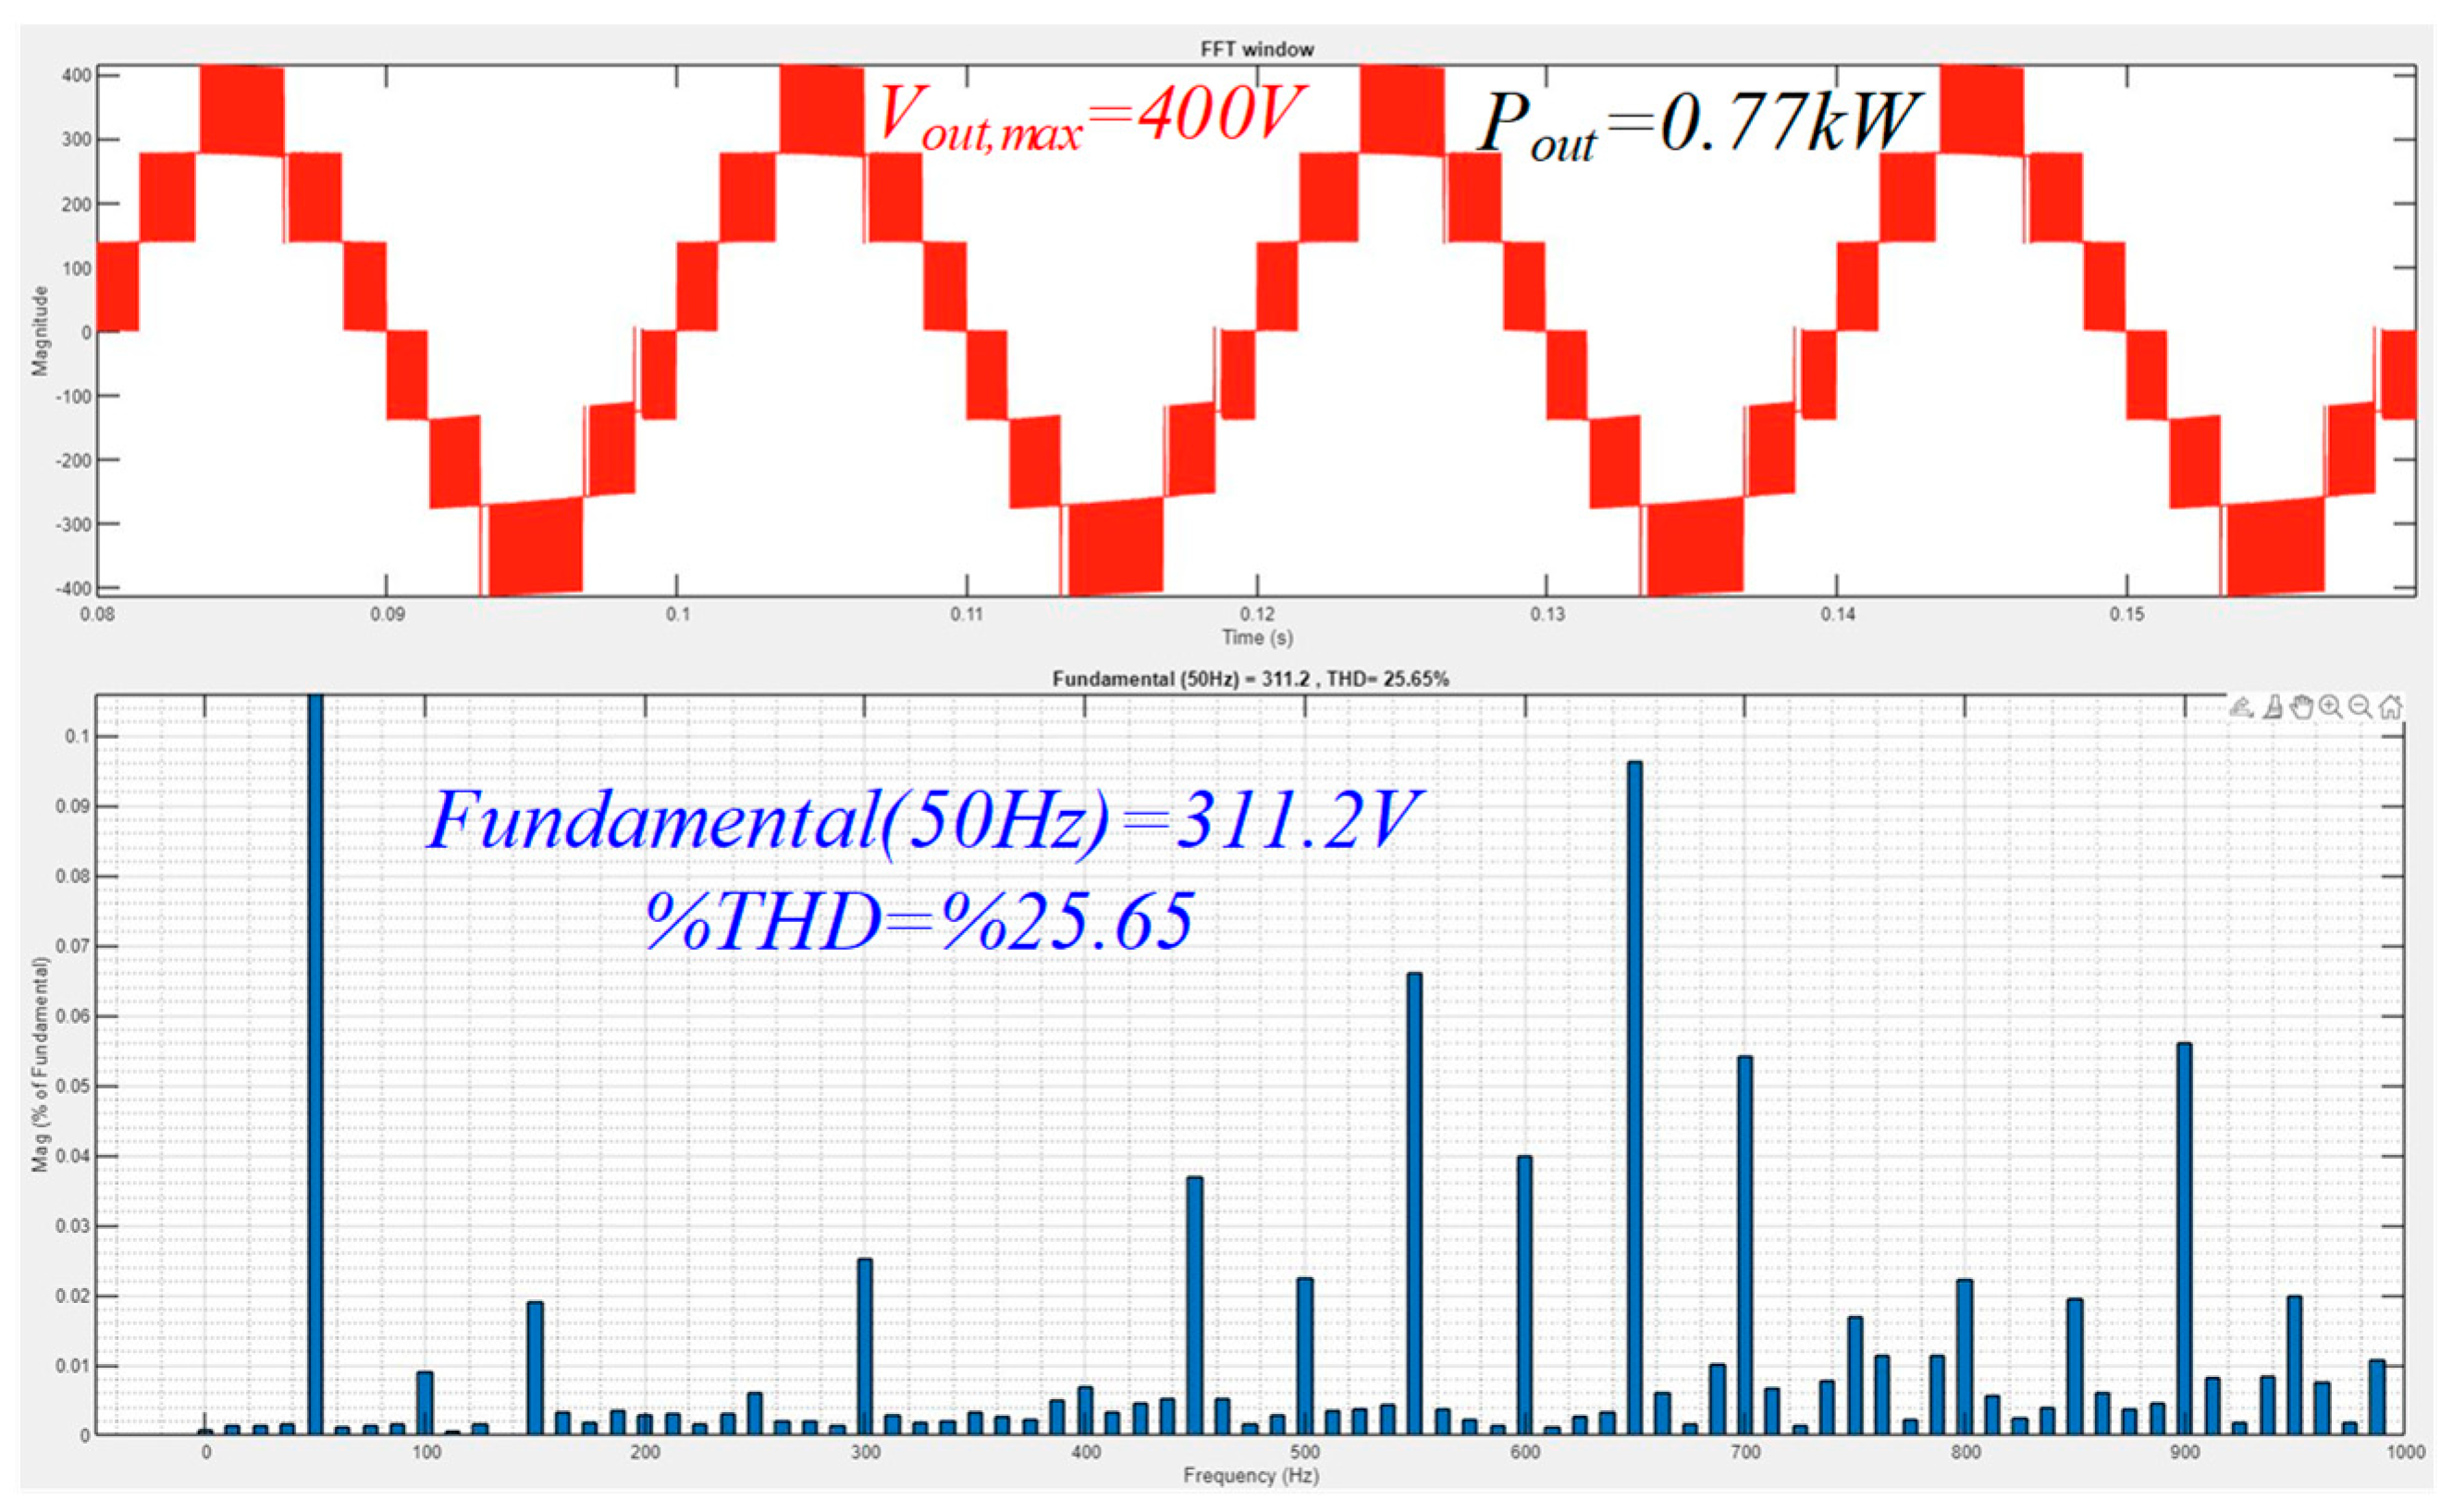The height and width of the screenshot is (1512, 2453).
Task: Select the 650 Hz harmonic bar
Action: coord(1634,1100)
